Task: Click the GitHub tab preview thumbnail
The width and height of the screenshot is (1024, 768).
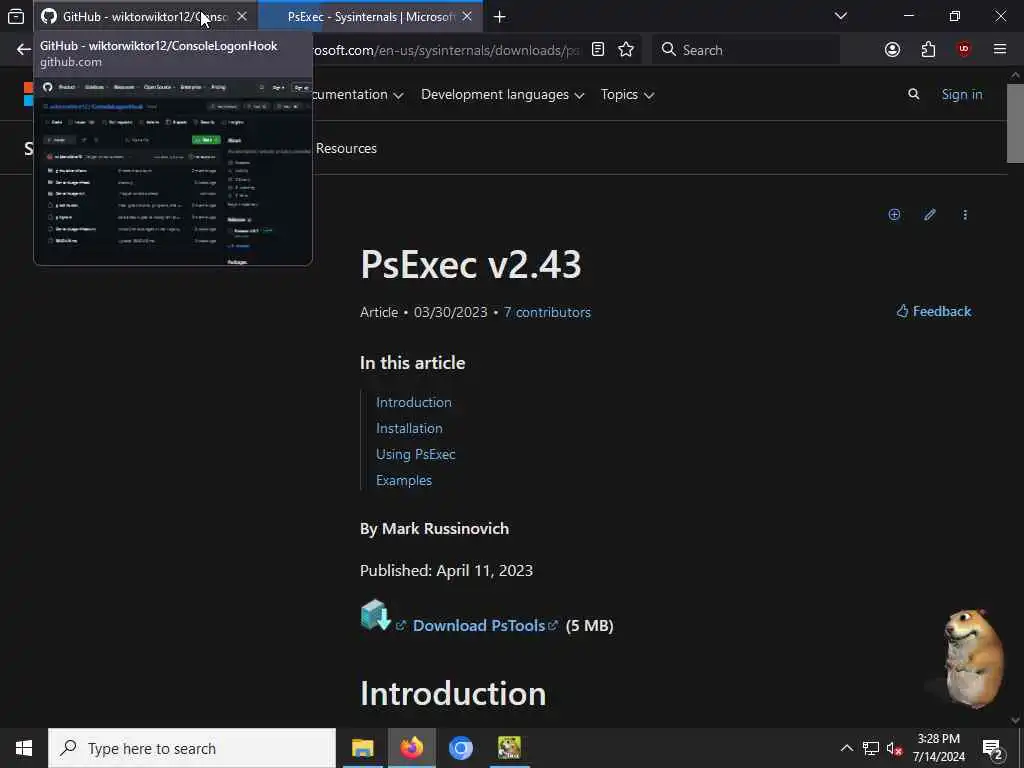Action: tap(173, 170)
